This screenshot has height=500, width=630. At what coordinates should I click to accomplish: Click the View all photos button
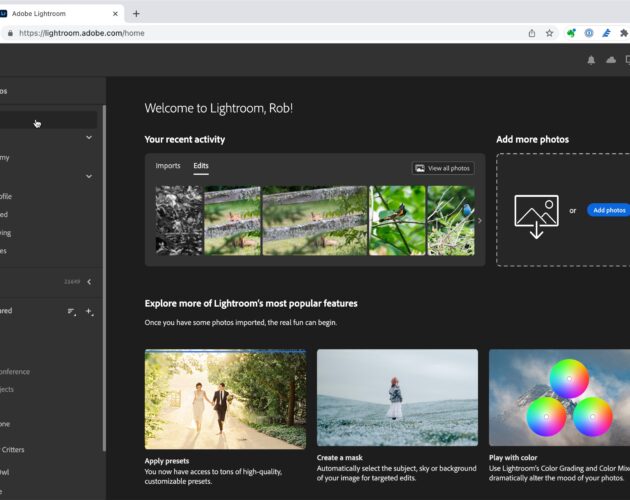443,168
